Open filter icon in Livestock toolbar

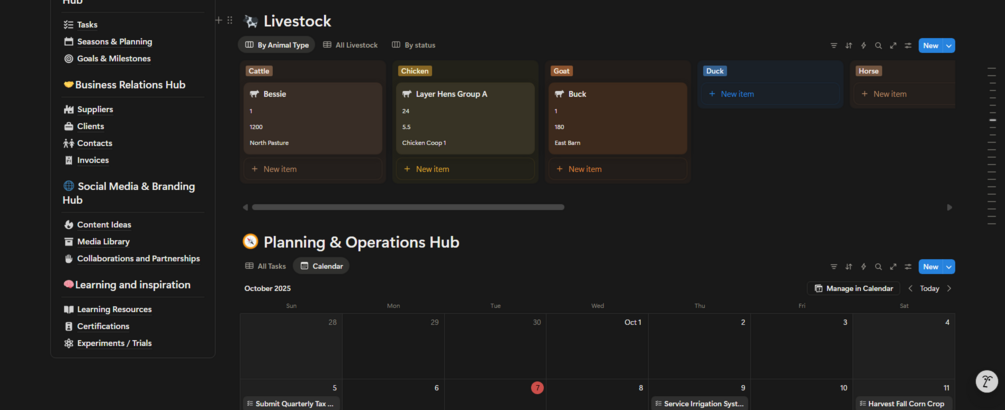834,45
